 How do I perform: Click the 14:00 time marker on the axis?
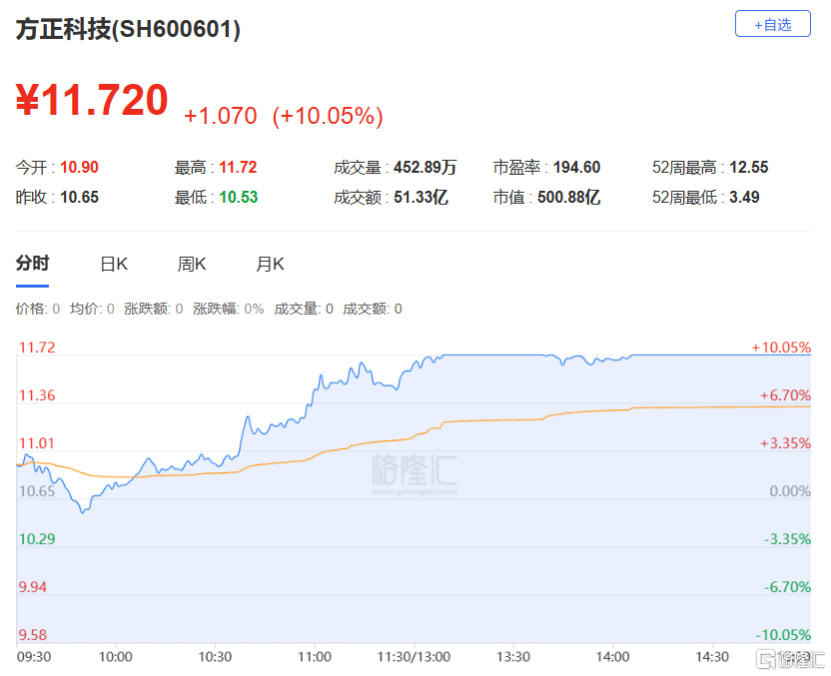(612, 657)
